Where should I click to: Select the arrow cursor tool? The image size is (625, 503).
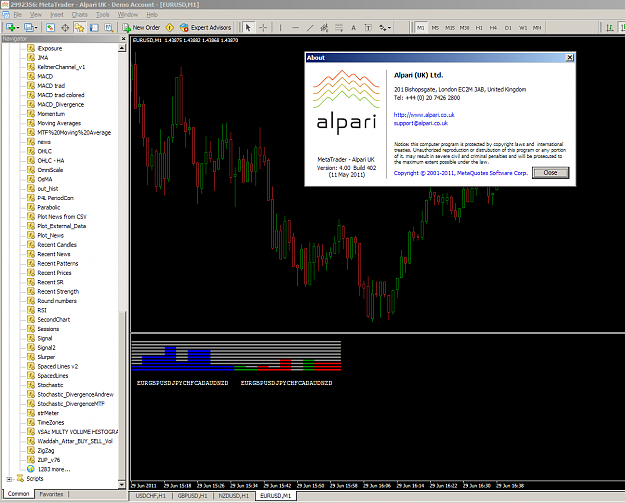click(x=248, y=28)
